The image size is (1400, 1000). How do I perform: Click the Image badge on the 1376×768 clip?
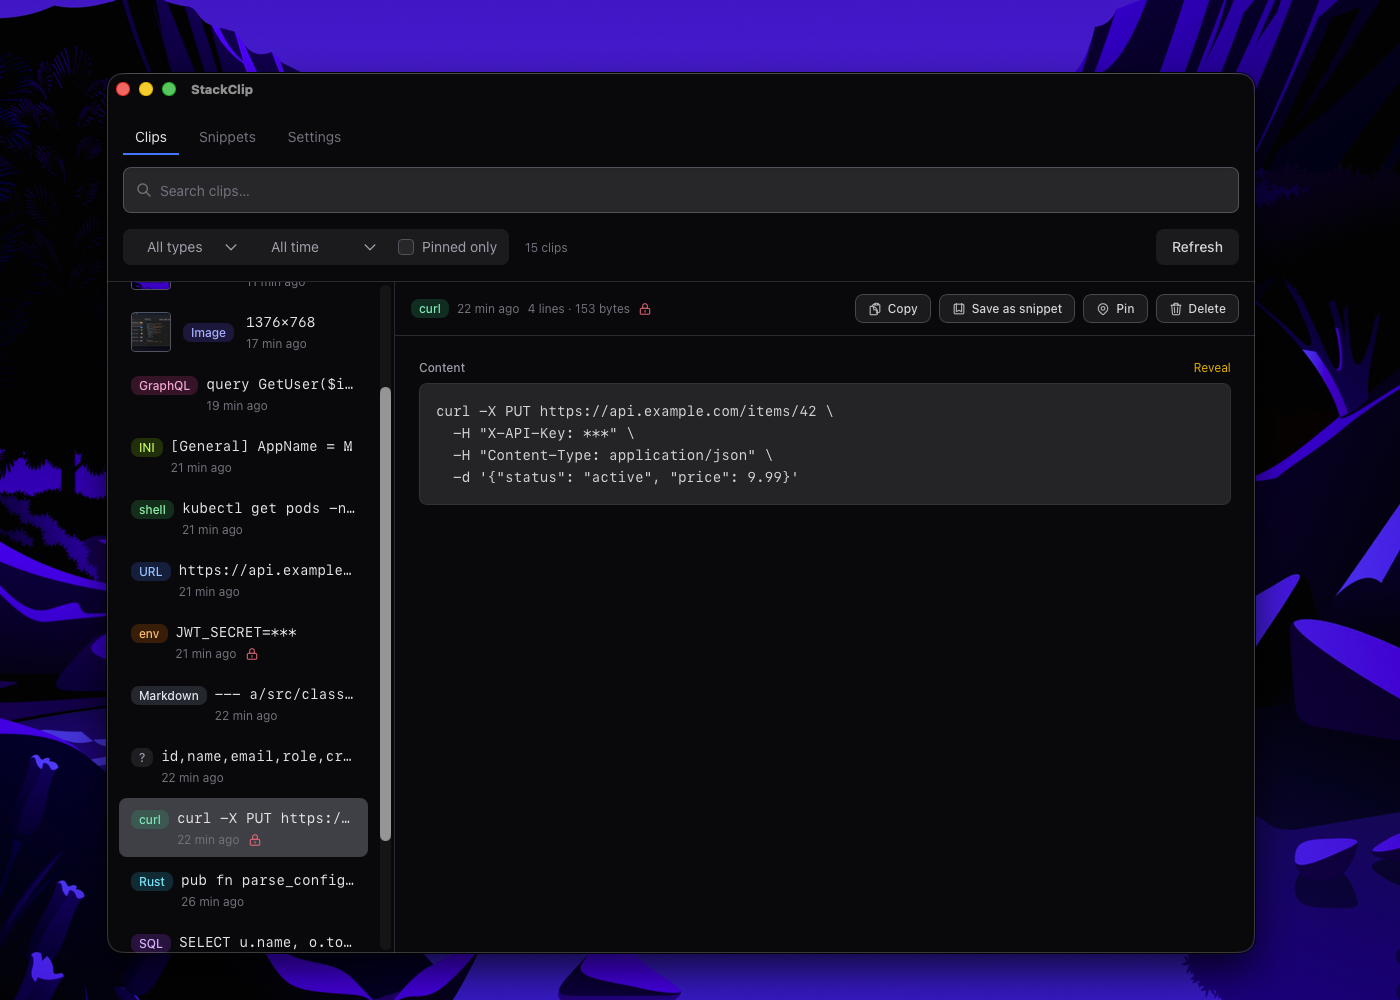point(208,332)
